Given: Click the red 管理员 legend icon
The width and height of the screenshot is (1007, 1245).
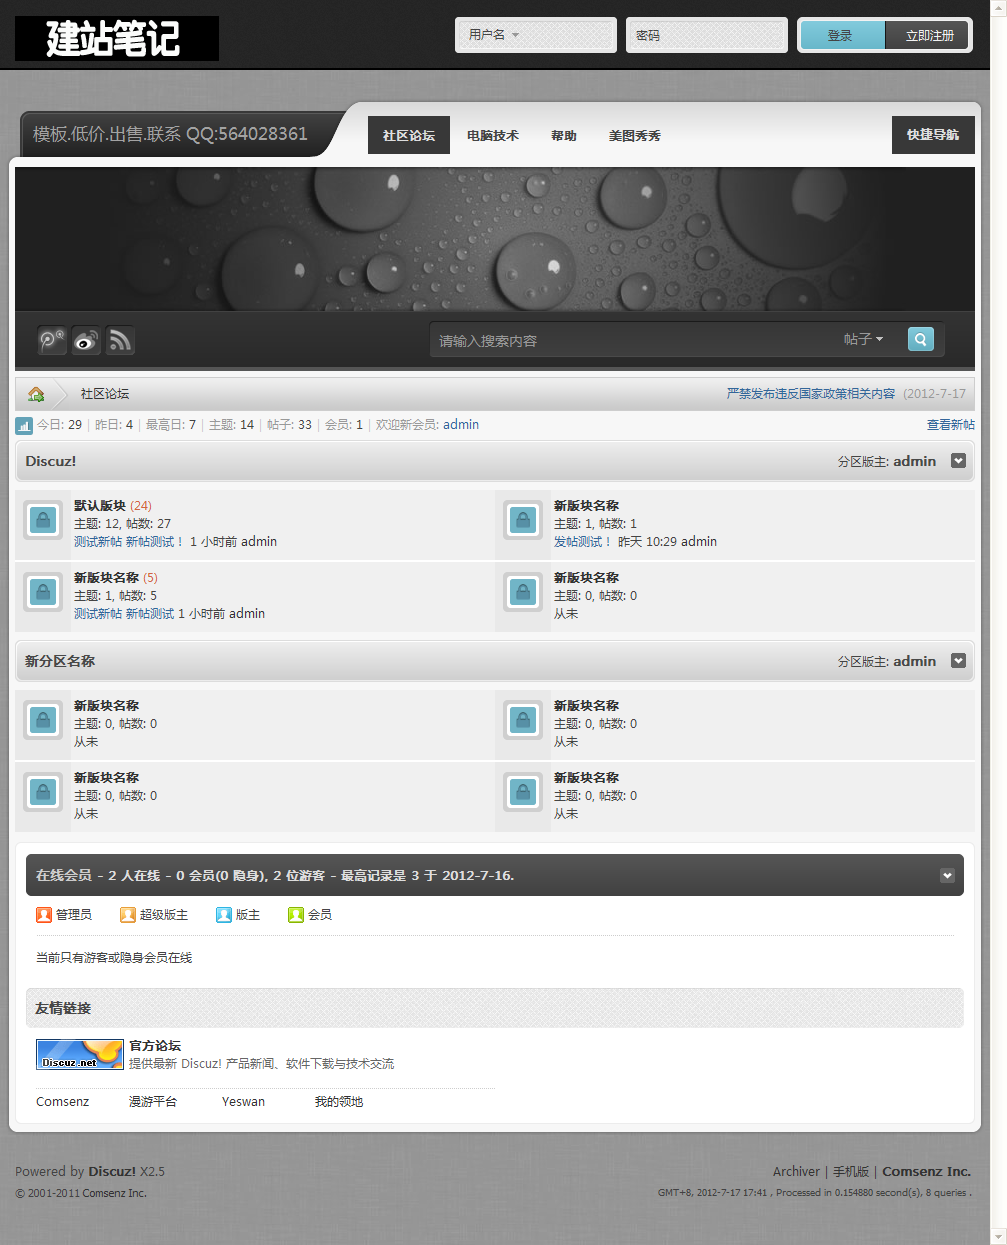Looking at the screenshot, I should 44,914.
